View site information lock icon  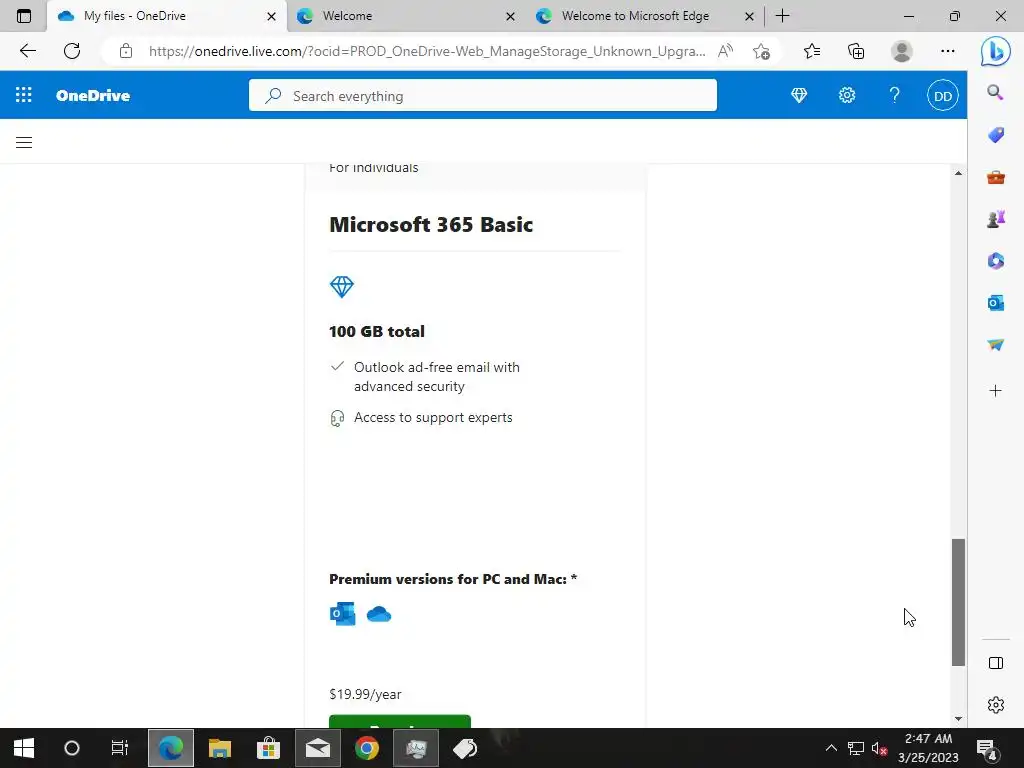click(126, 51)
